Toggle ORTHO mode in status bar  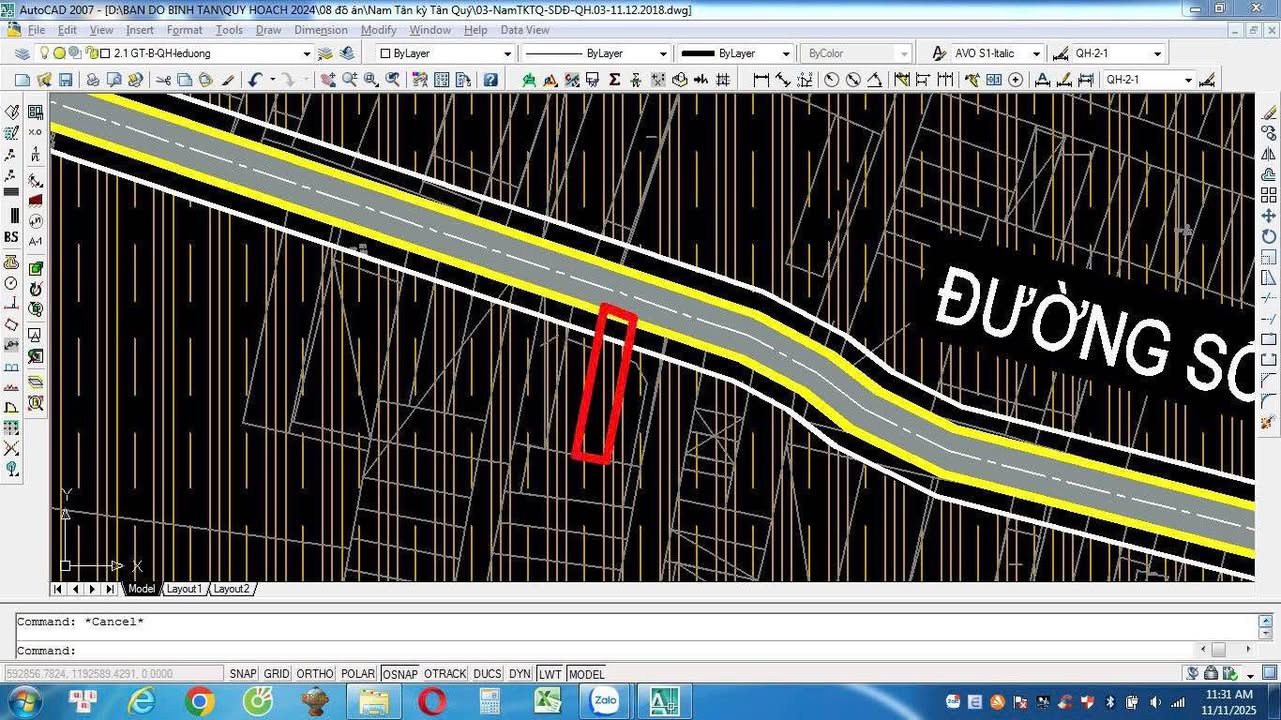coord(314,674)
